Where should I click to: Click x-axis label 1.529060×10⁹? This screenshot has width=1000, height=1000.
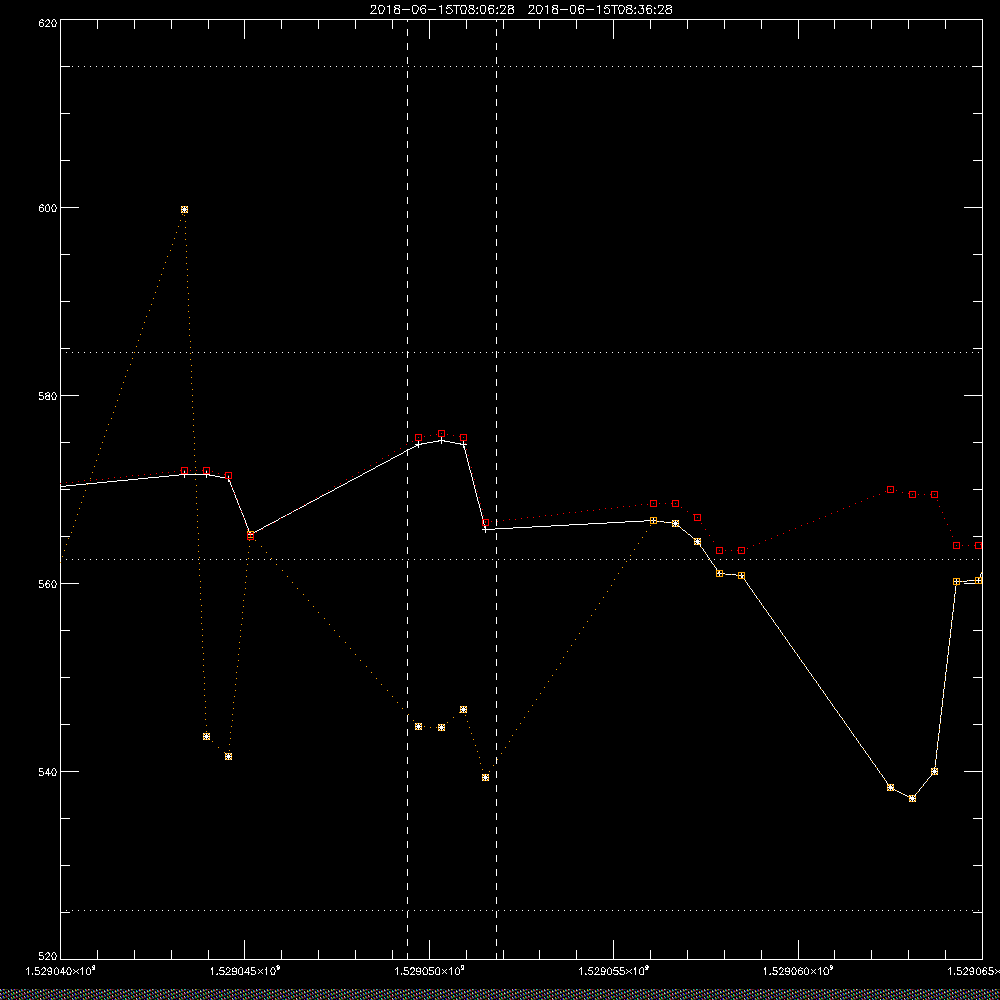click(798, 972)
